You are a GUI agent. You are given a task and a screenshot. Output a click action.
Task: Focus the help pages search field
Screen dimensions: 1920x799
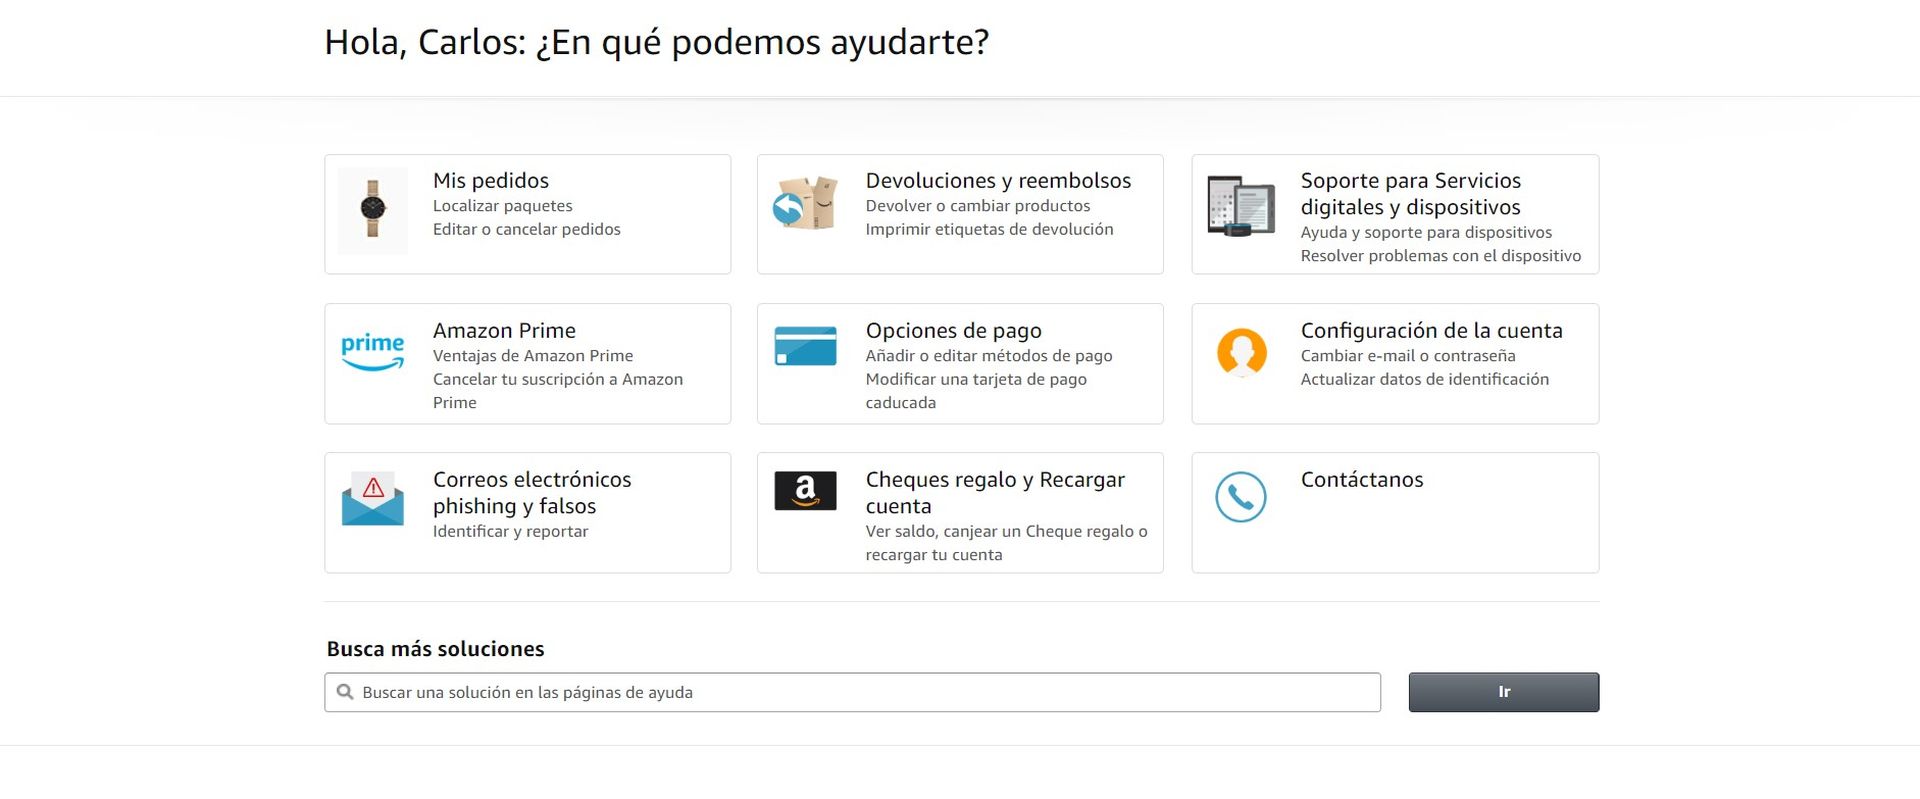tap(852, 692)
